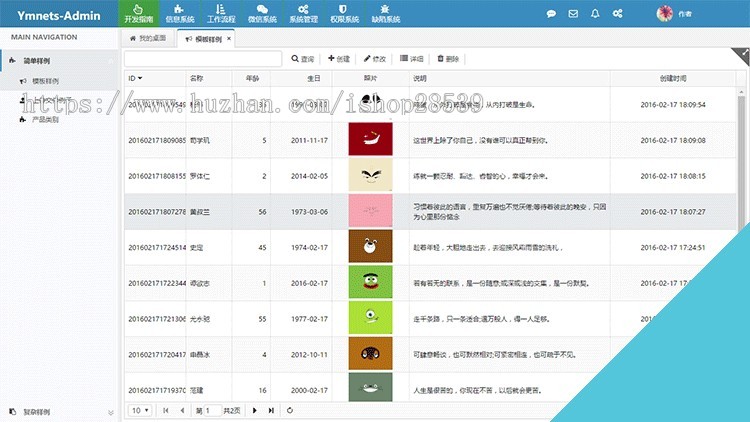This screenshot has width=750, height=422.
Task: Expand the 复杂样例 sidebar group
Action: 59,412
